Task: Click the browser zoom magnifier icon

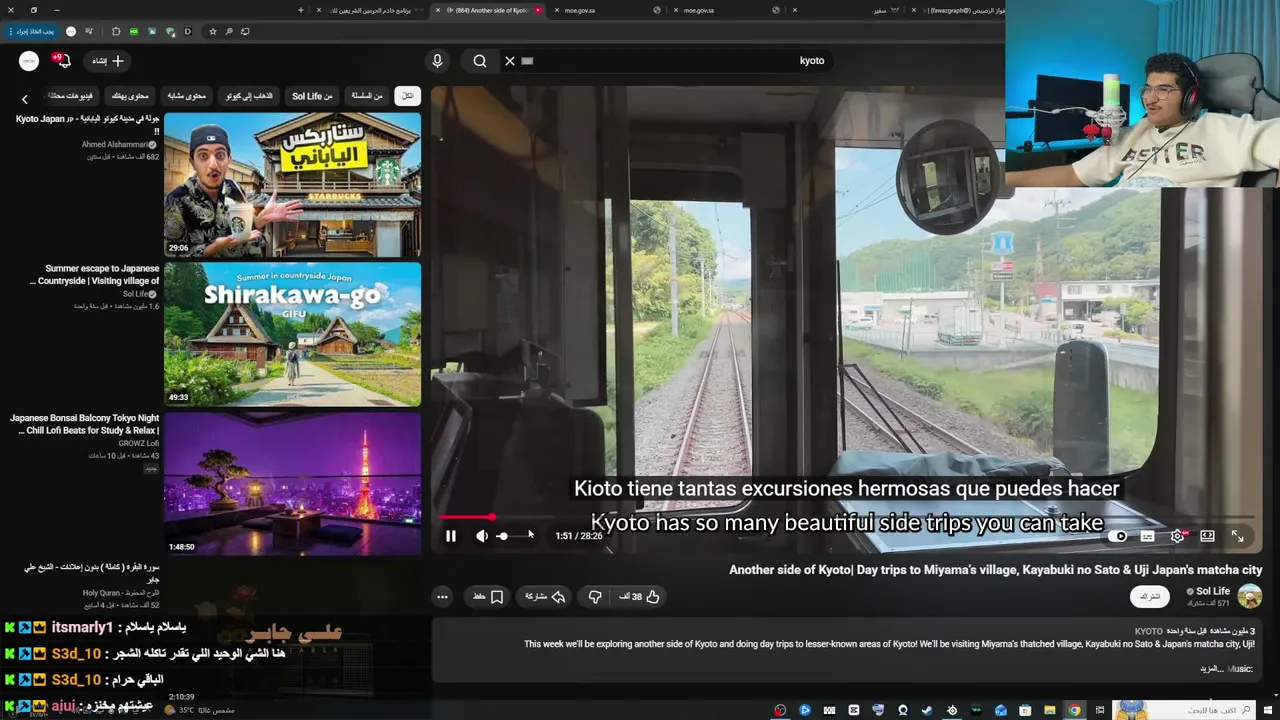Action: click(229, 32)
